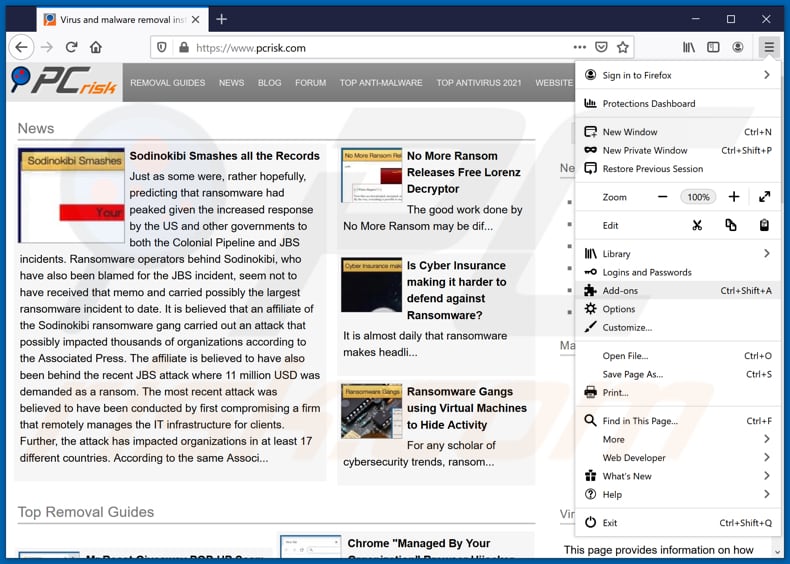
Task: Expand the Help submenu
Action: click(678, 494)
